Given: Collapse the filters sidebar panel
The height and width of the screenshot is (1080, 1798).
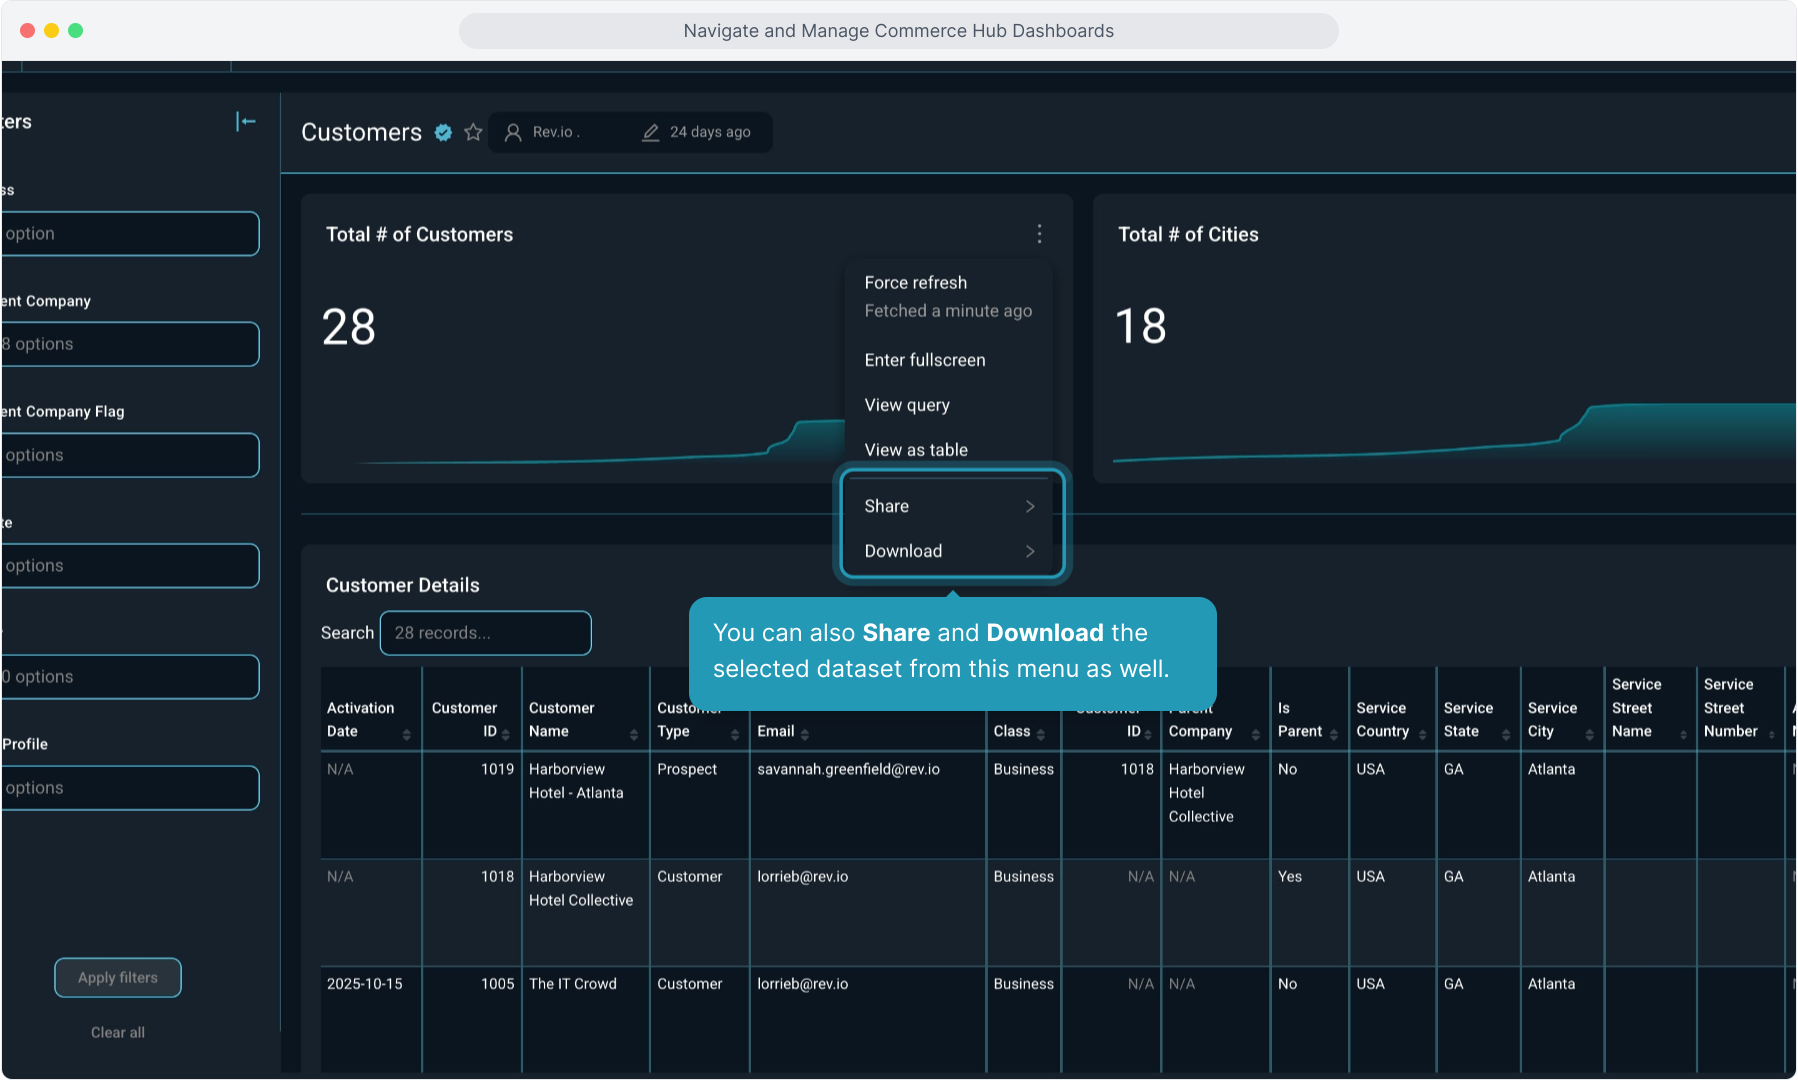Looking at the screenshot, I should point(246,122).
